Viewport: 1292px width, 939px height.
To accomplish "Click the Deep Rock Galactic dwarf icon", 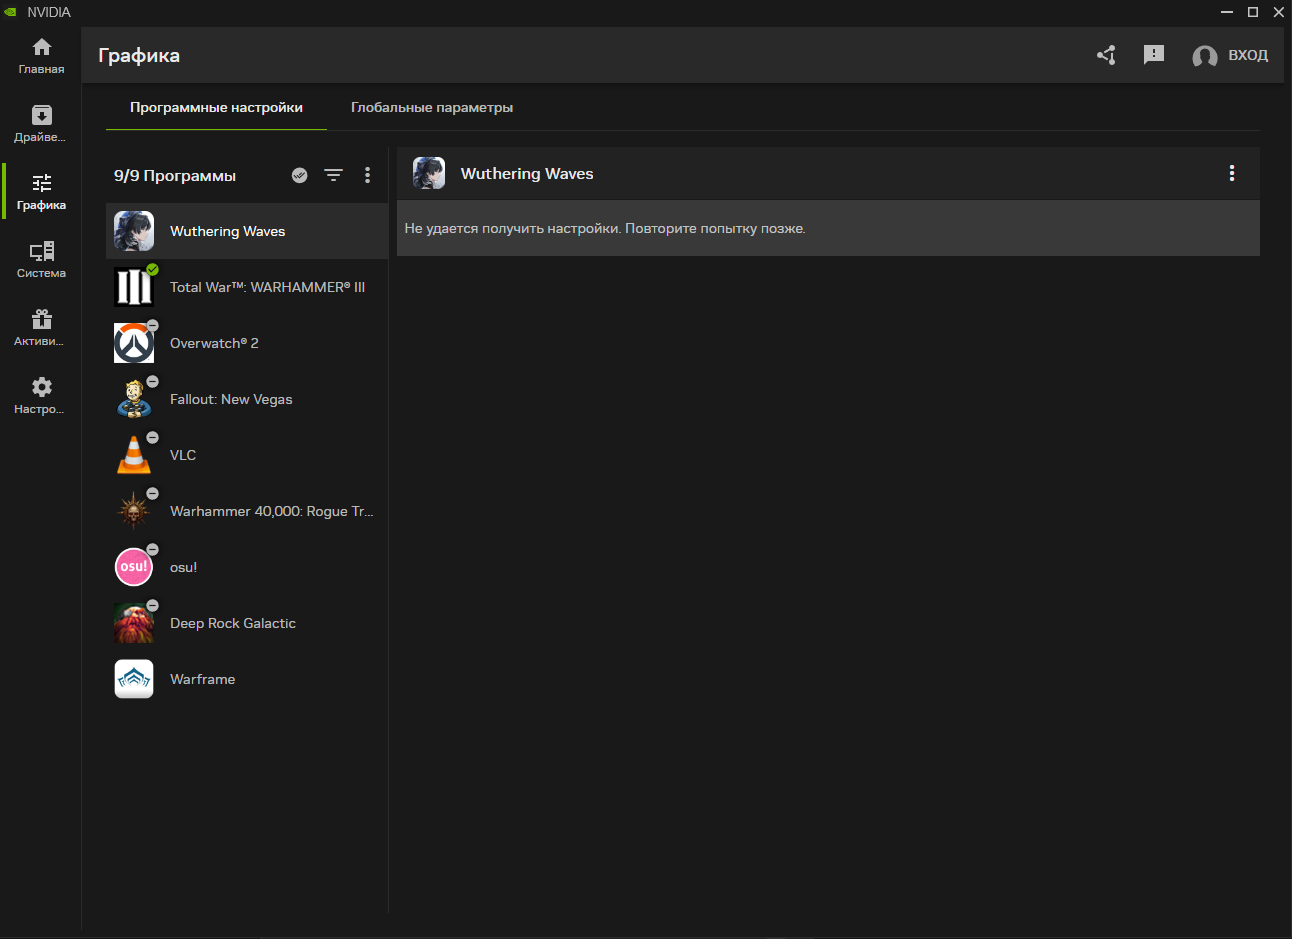I will [x=134, y=623].
